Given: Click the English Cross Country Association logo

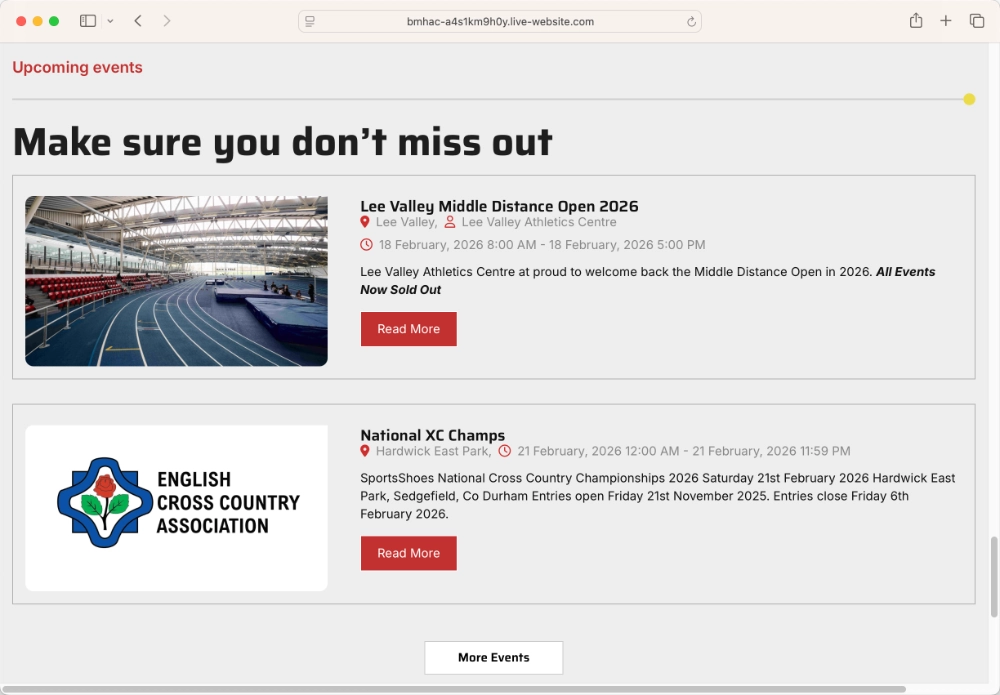Looking at the screenshot, I should pos(176,507).
